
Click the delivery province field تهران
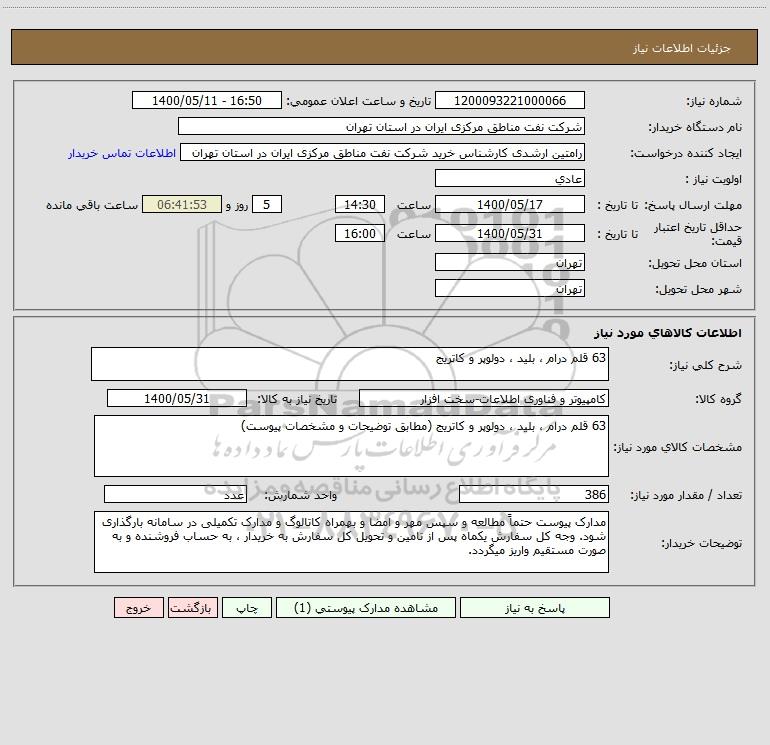510,262
